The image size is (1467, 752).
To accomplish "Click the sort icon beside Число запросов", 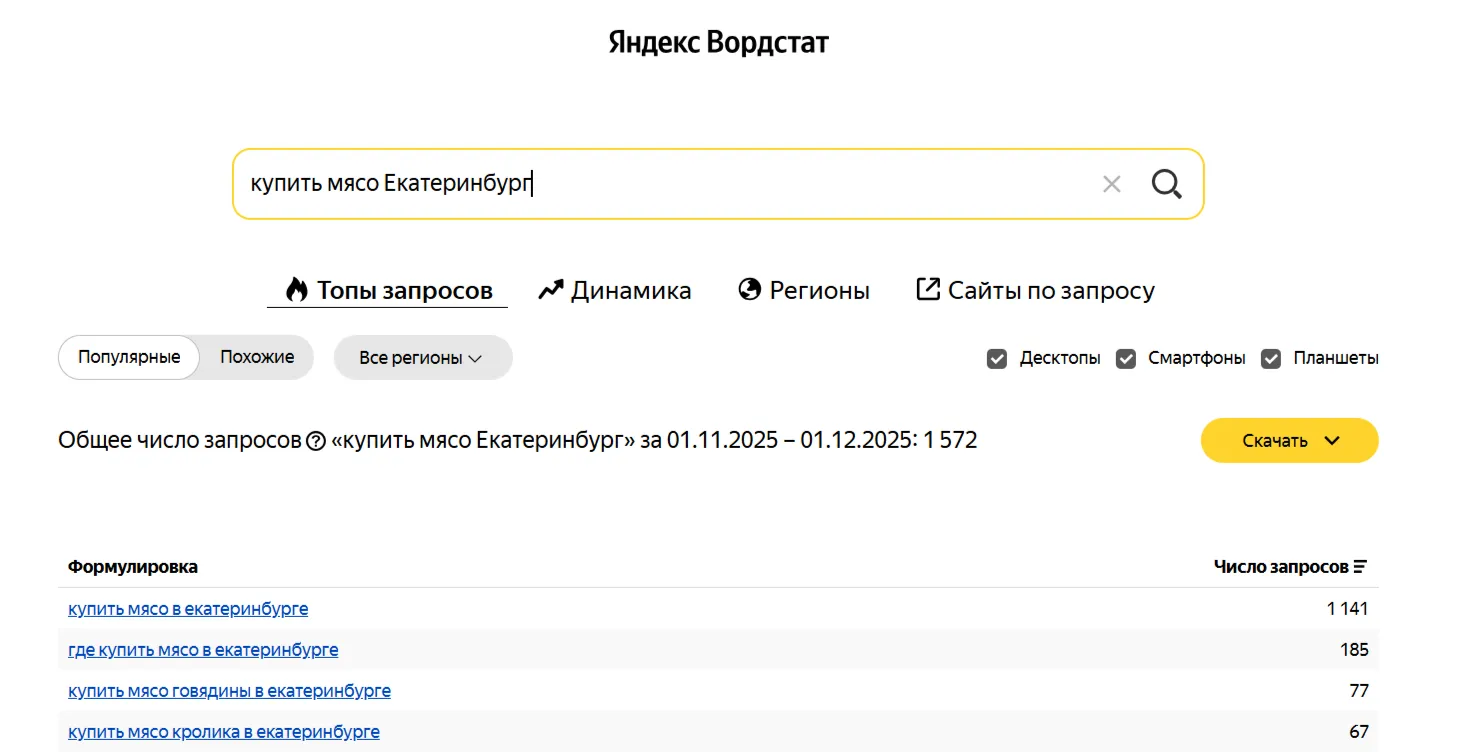I will point(1360,567).
